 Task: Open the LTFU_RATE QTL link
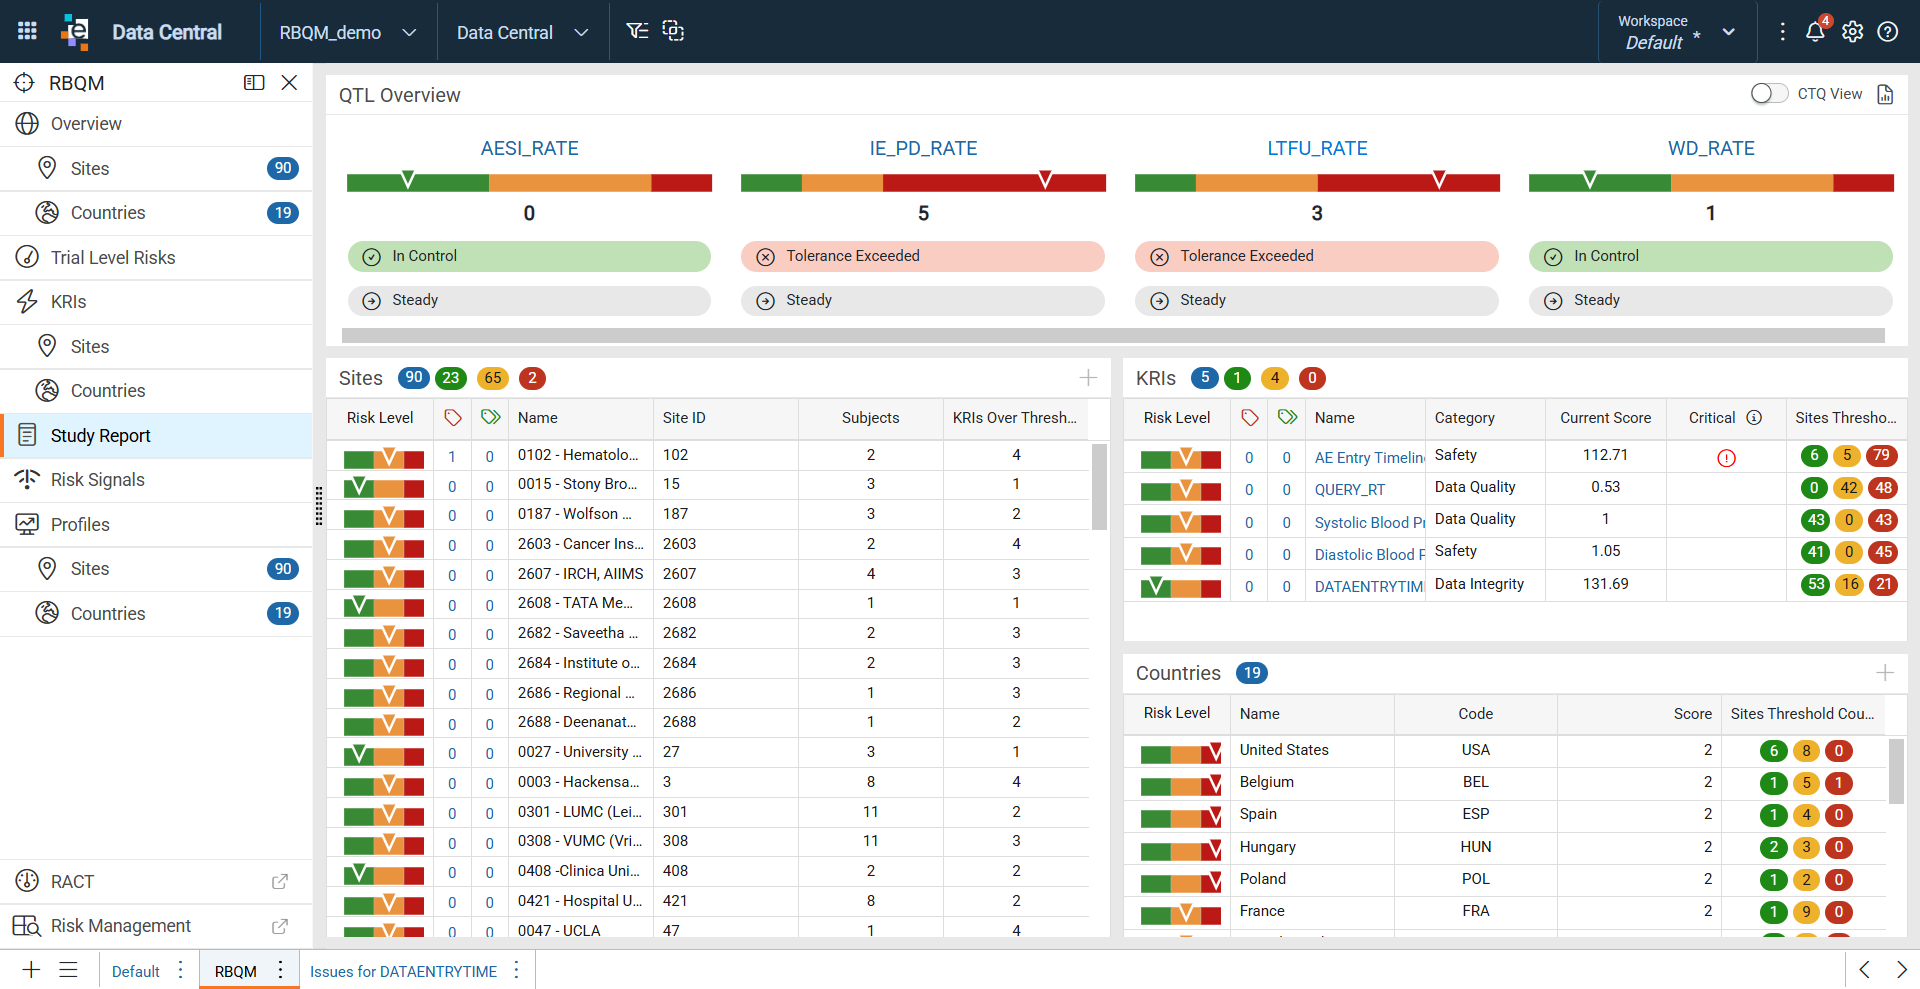tap(1317, 148)
